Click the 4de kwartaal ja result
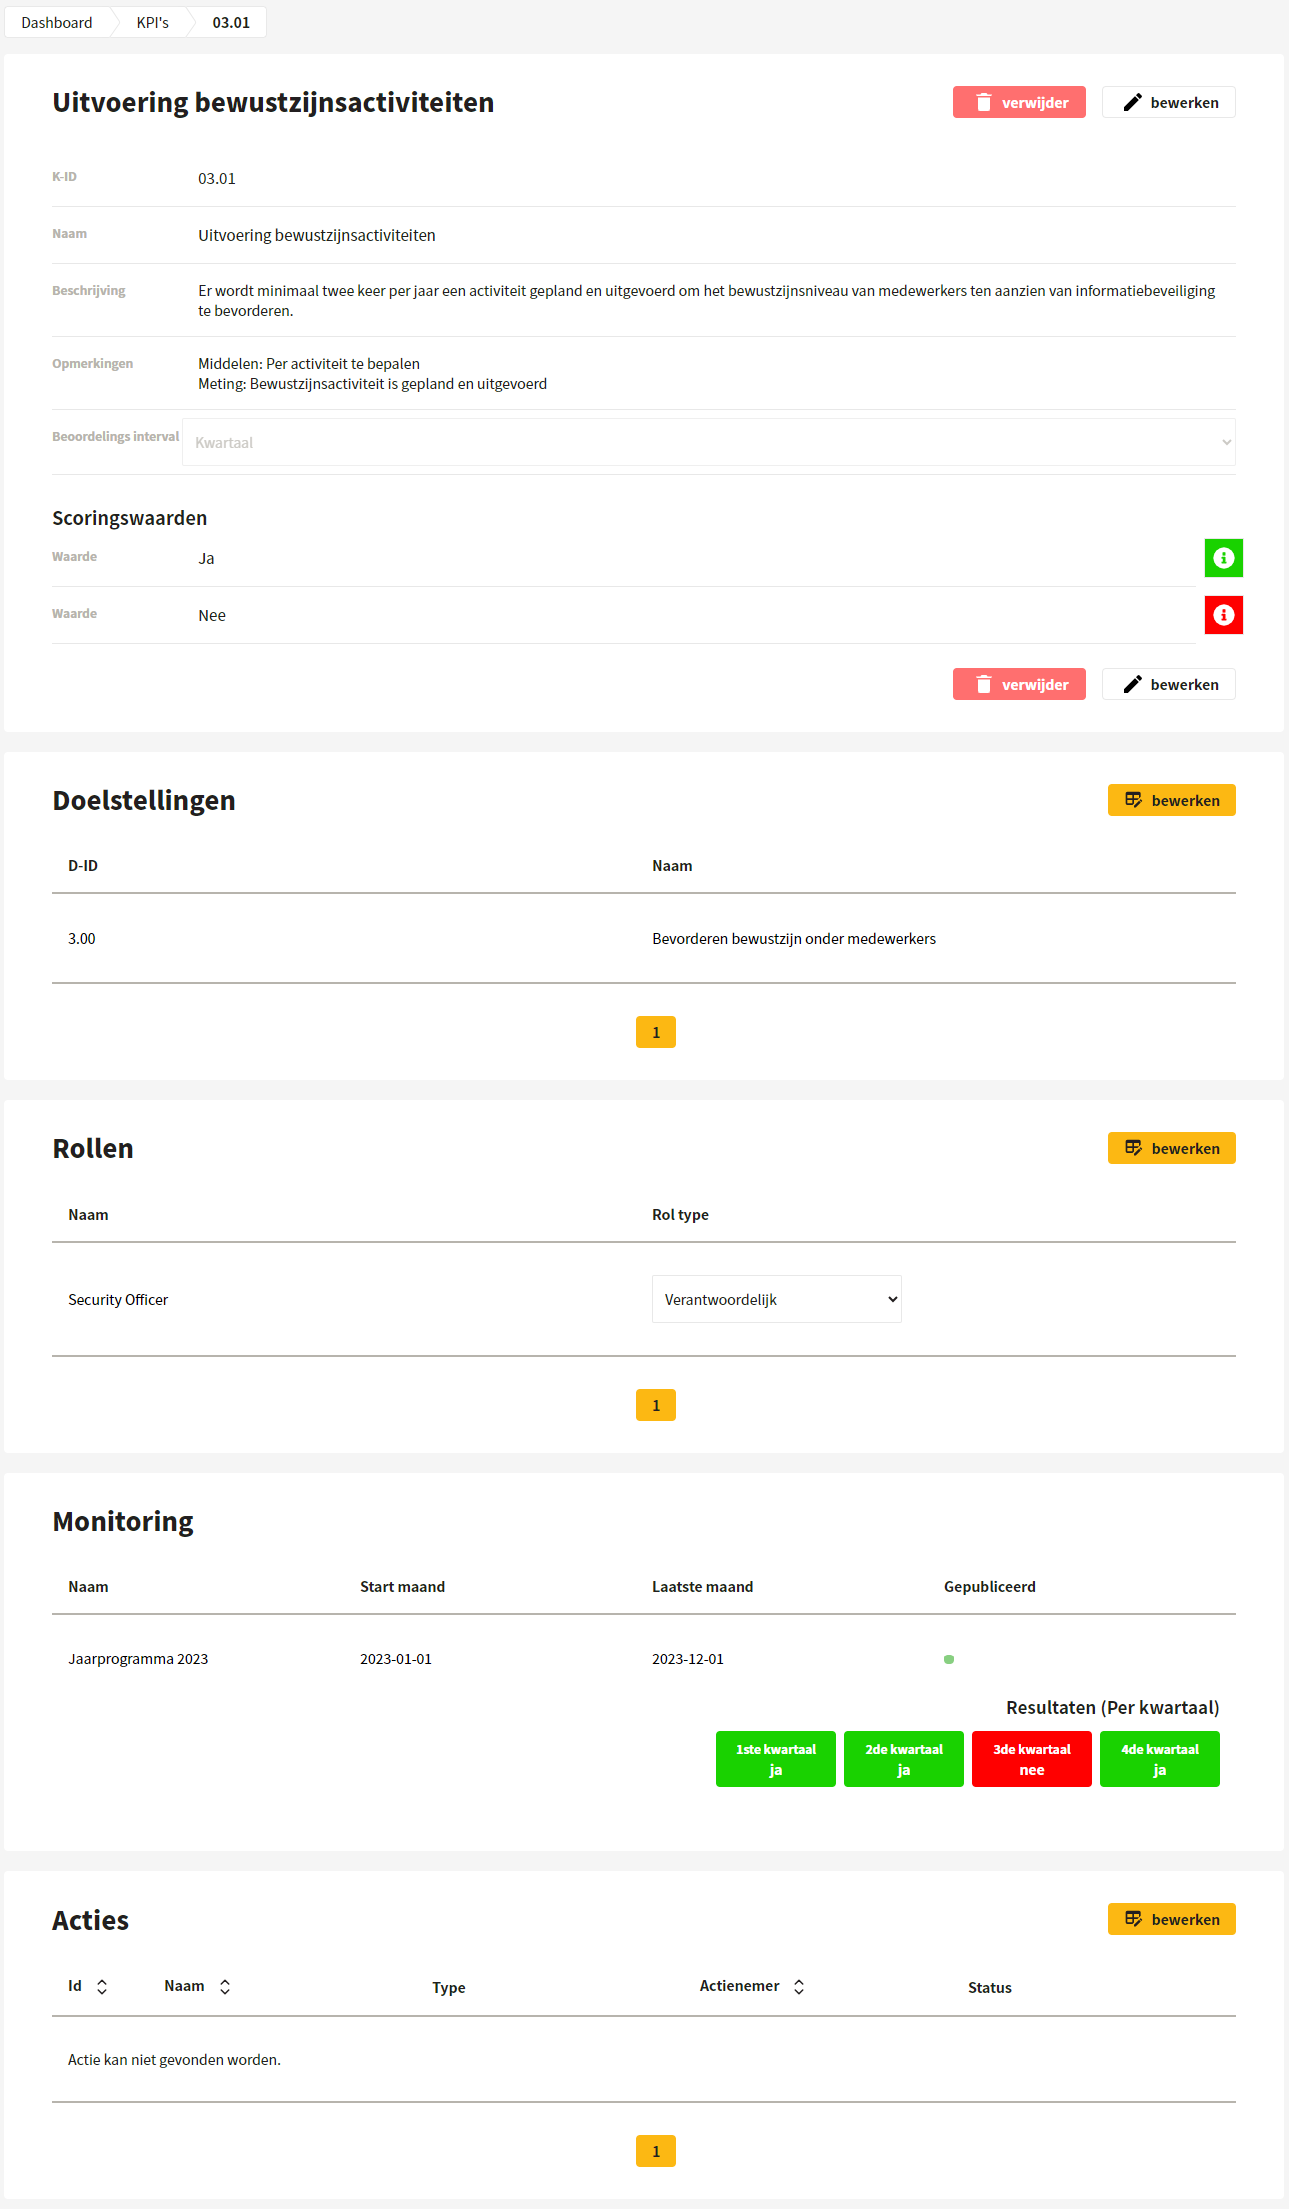This screenshot has width=1289, height=2209. [x=1160, y=1759]
